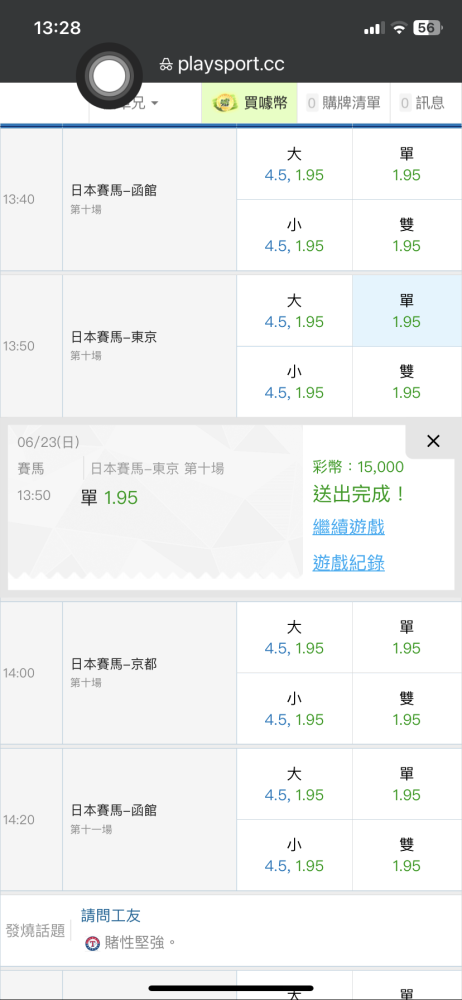Deselect highlighted 單 1.95 for 東京 race
Image resolution: width=462 pixels, height=1000 pixels.
407,311
